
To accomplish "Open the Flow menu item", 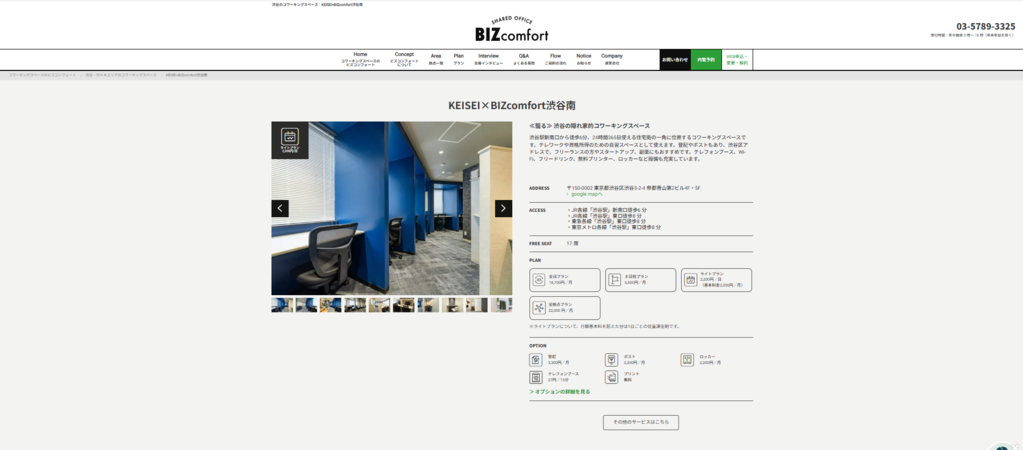I will point(555,59).
